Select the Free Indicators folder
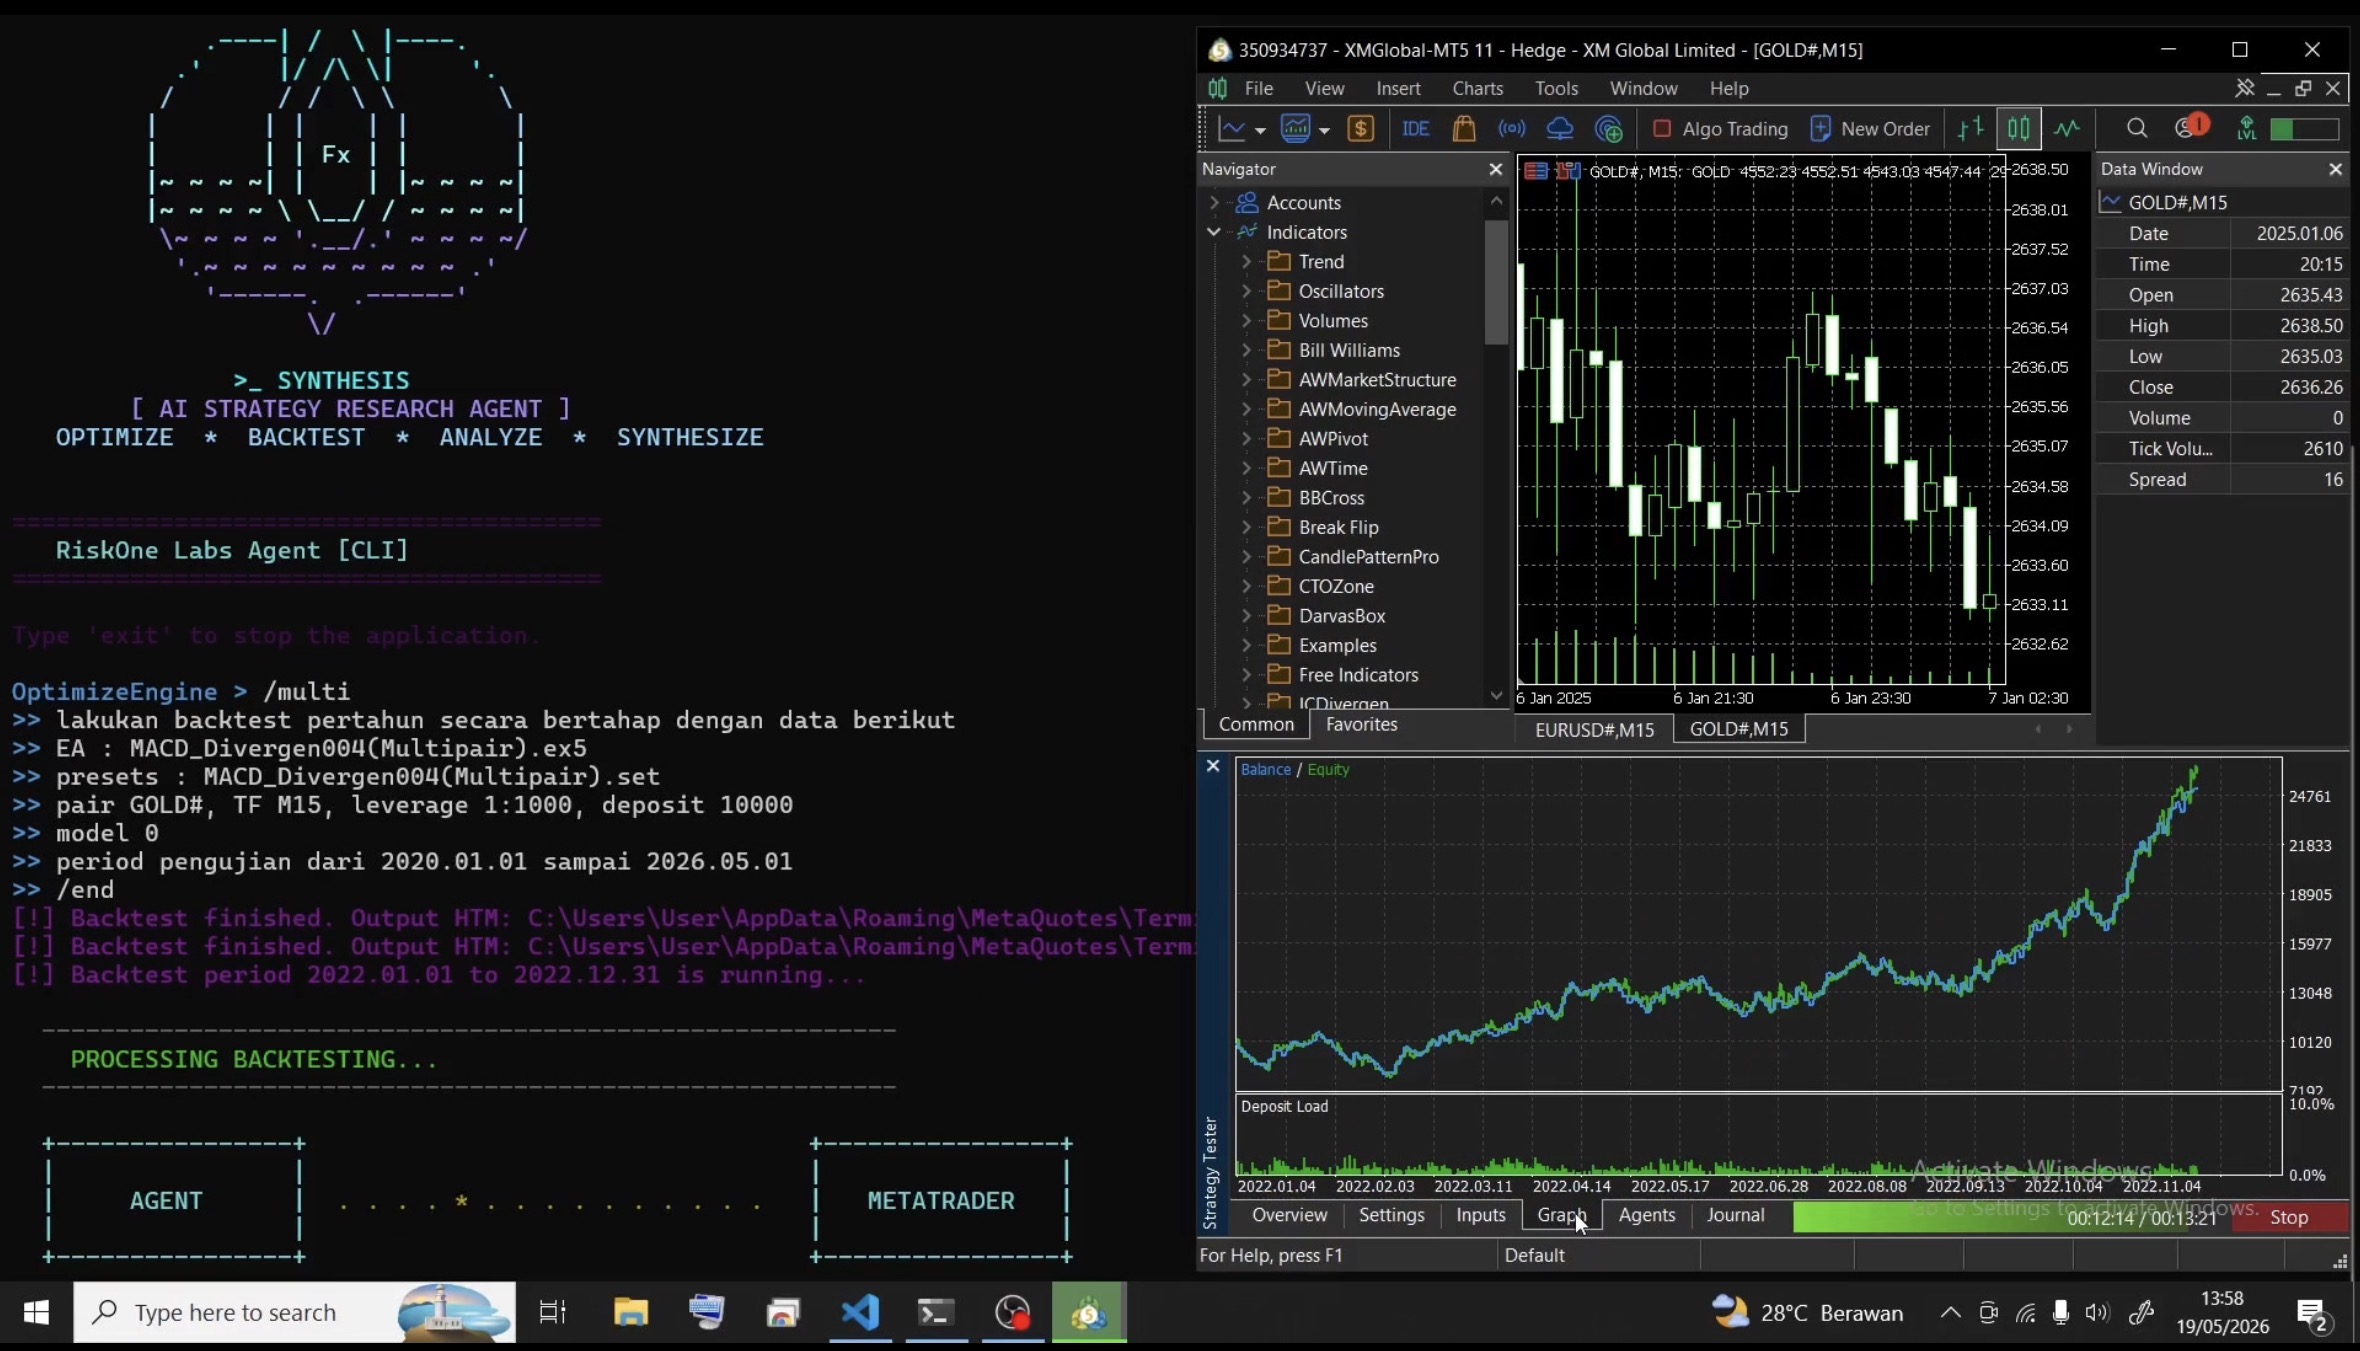The height and width of the screenshot is (1351, 2360). [1358, 675]
